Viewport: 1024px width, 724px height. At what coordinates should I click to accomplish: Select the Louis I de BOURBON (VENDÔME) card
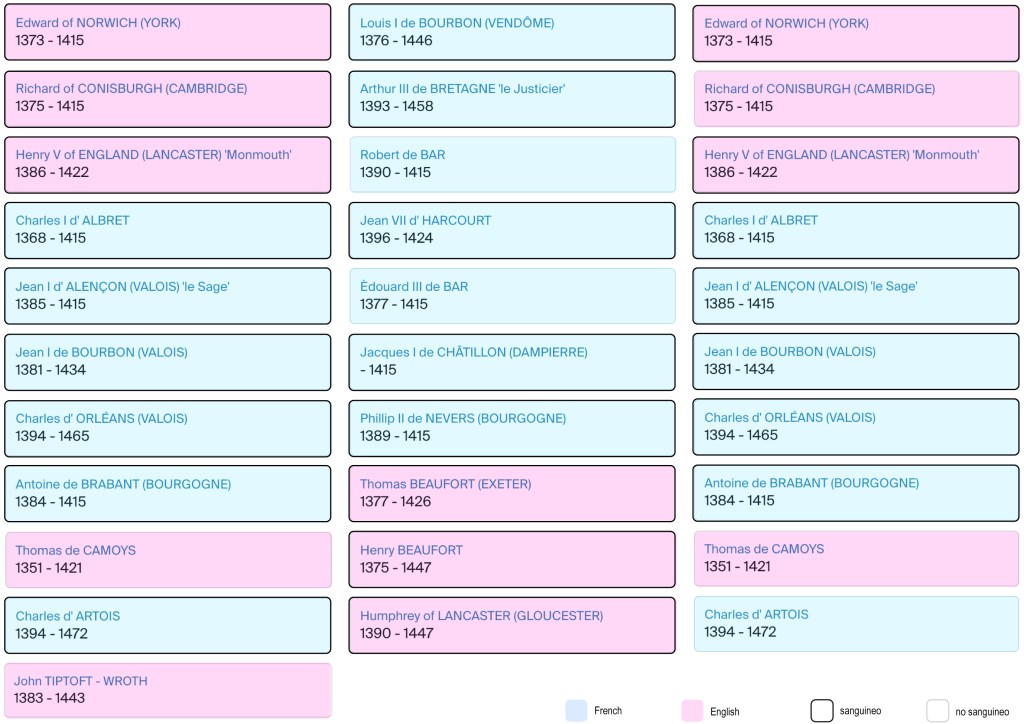[x=512, y=32]
